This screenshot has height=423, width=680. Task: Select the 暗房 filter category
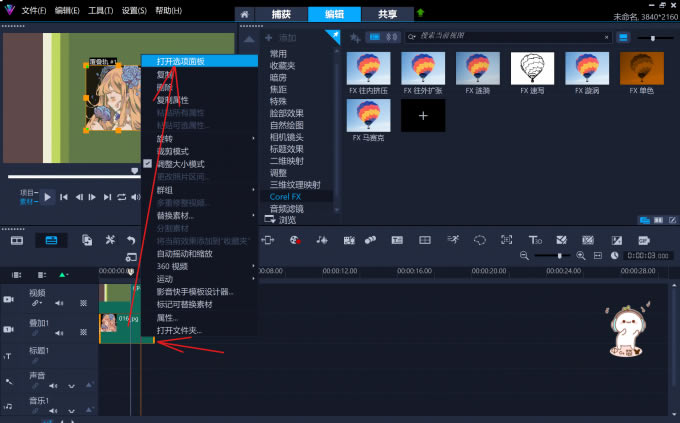pyautogui.click(x=278, y=78)
